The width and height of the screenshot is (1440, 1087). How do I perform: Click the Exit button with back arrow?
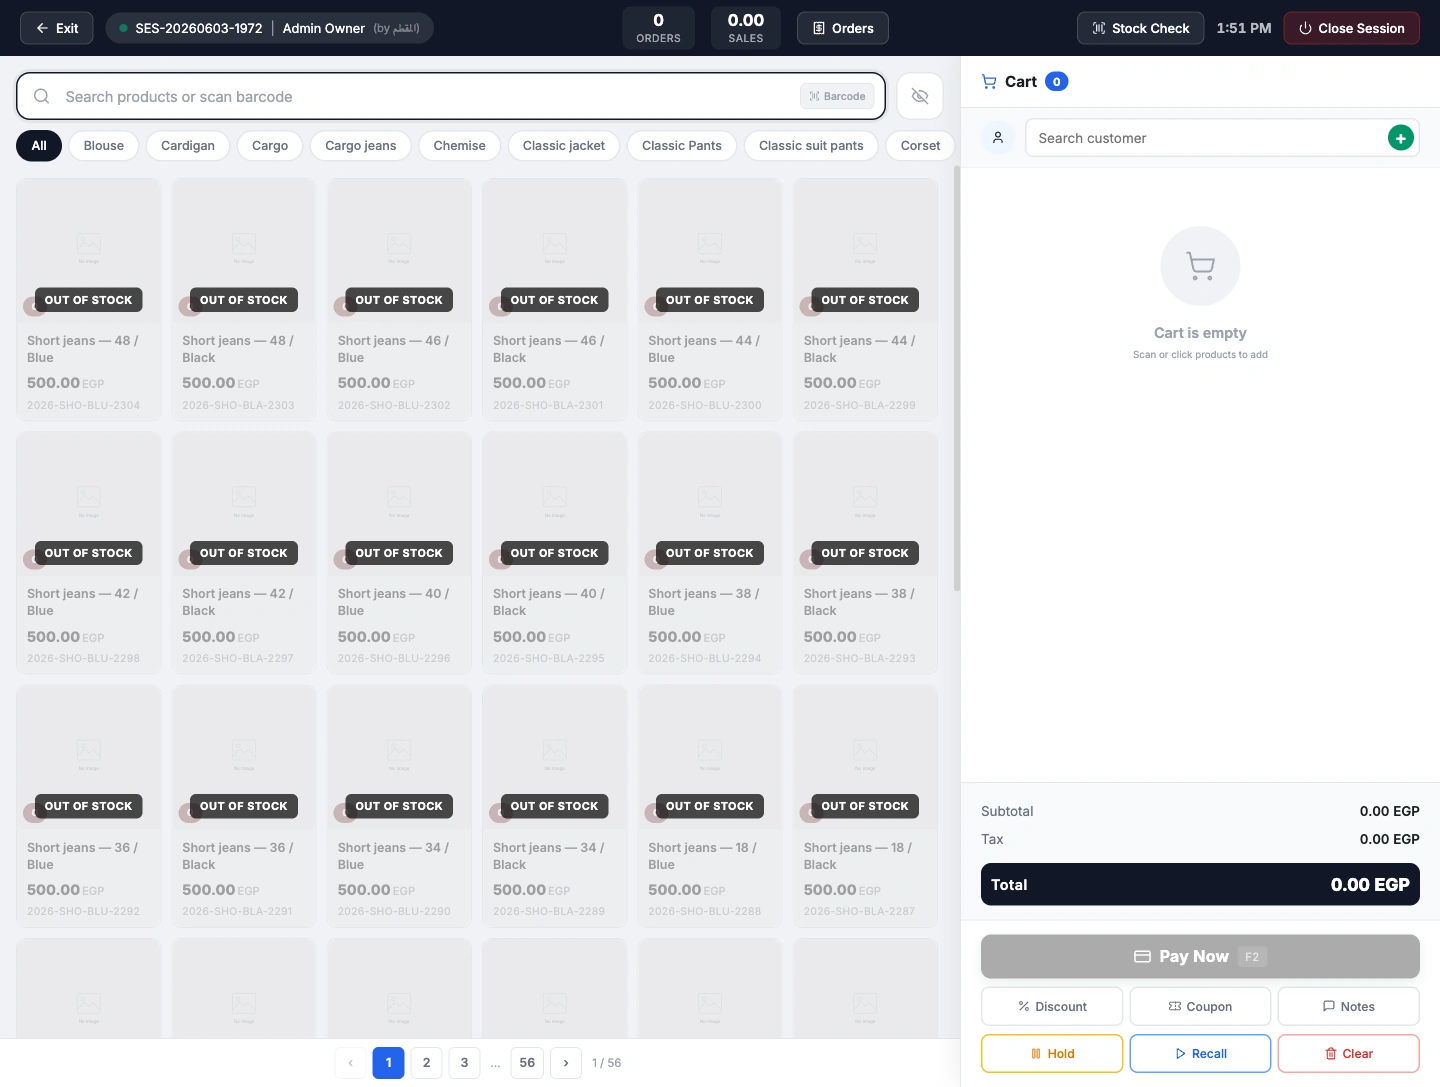[x=57, y=28]
